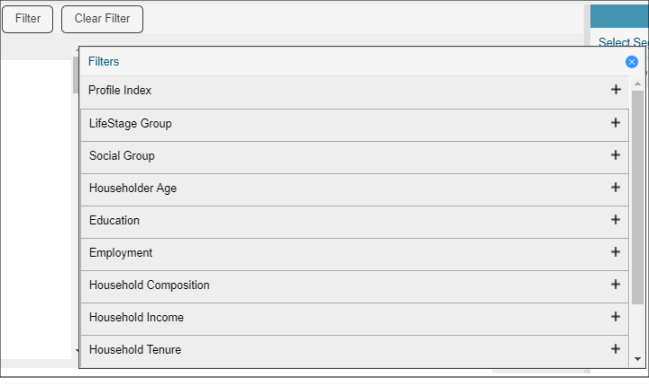Click the Filters panel vertical scrollbar thumb
The image size is (649, 386).
pos(638,198)
